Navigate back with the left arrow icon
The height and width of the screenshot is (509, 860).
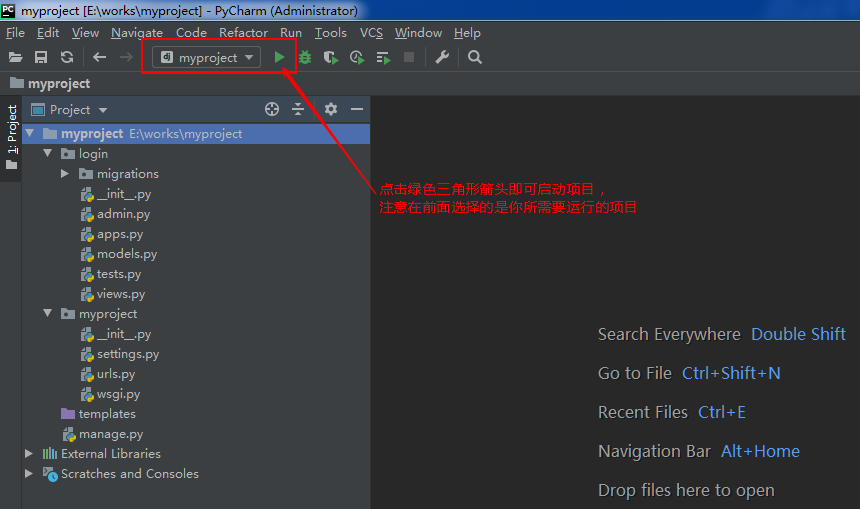99,57
